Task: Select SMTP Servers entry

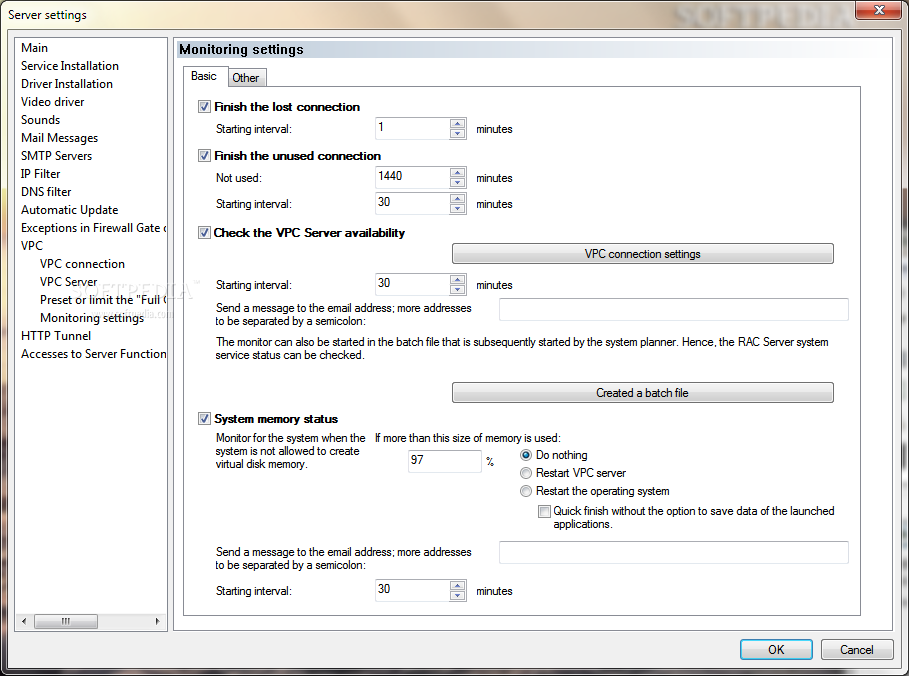Action: (56, 156)
